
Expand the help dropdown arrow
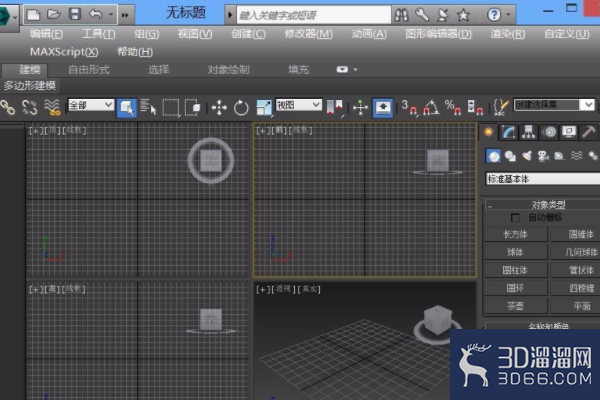[508, 15]
